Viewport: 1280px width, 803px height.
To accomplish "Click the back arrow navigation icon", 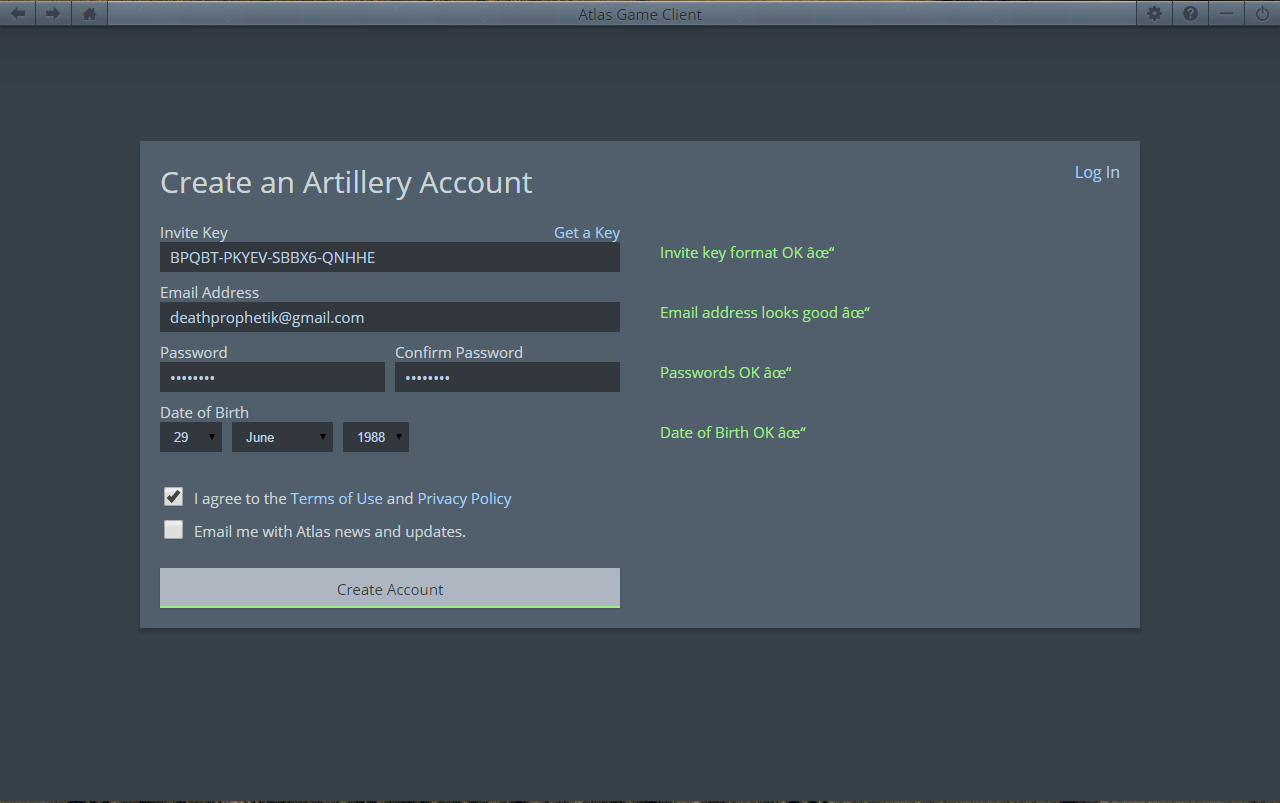I will click(18, 14).
